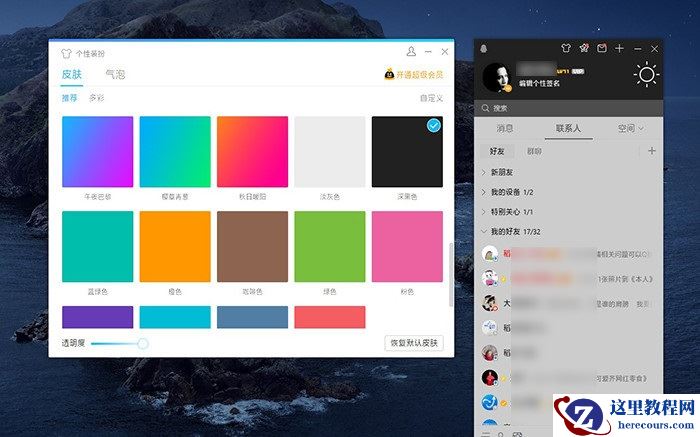This screenshot has width=700, height=437.
Task: Choose the coral red skin swatch
Action: pyautogui.click(x=330, y=317)
